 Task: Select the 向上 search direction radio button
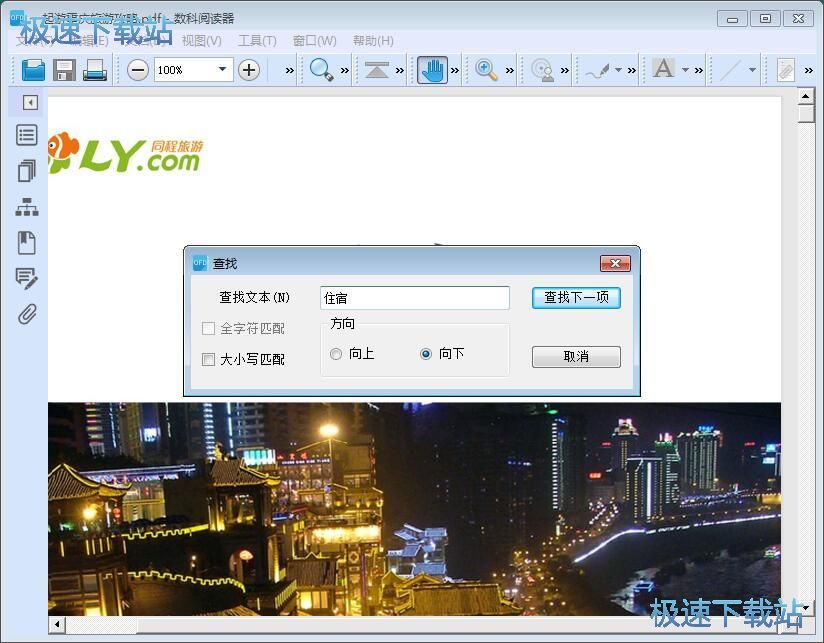pyautogui.click(x=337, y=353)
